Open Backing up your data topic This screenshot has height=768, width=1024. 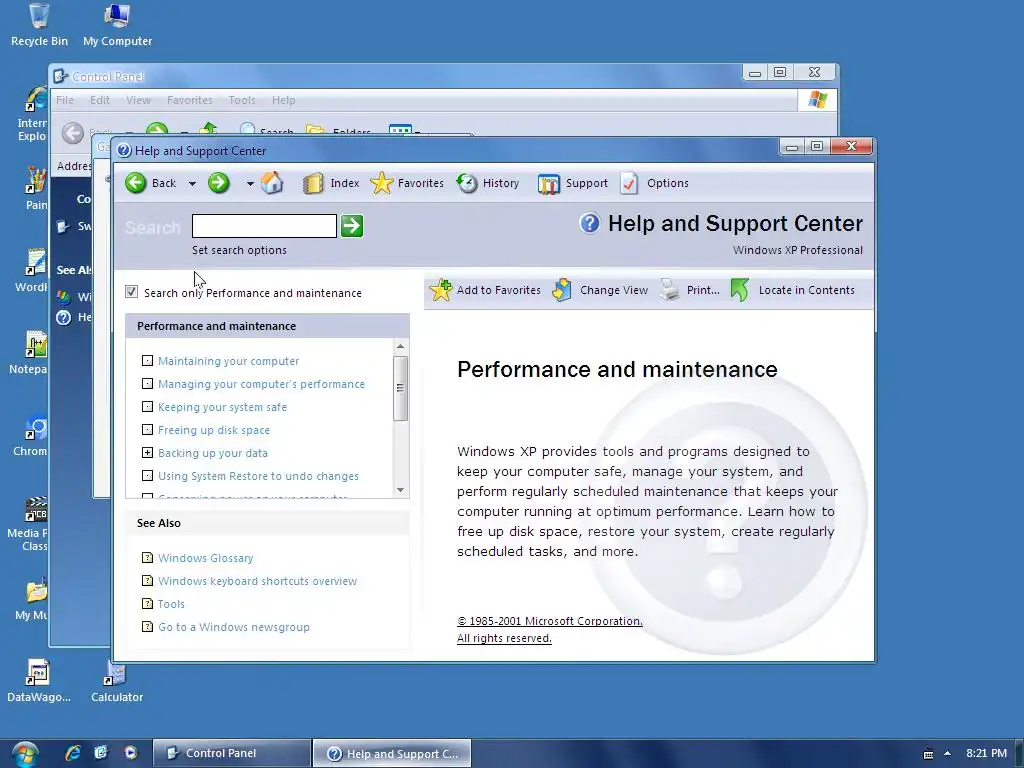pyautogui.click(x=213, y=453)
